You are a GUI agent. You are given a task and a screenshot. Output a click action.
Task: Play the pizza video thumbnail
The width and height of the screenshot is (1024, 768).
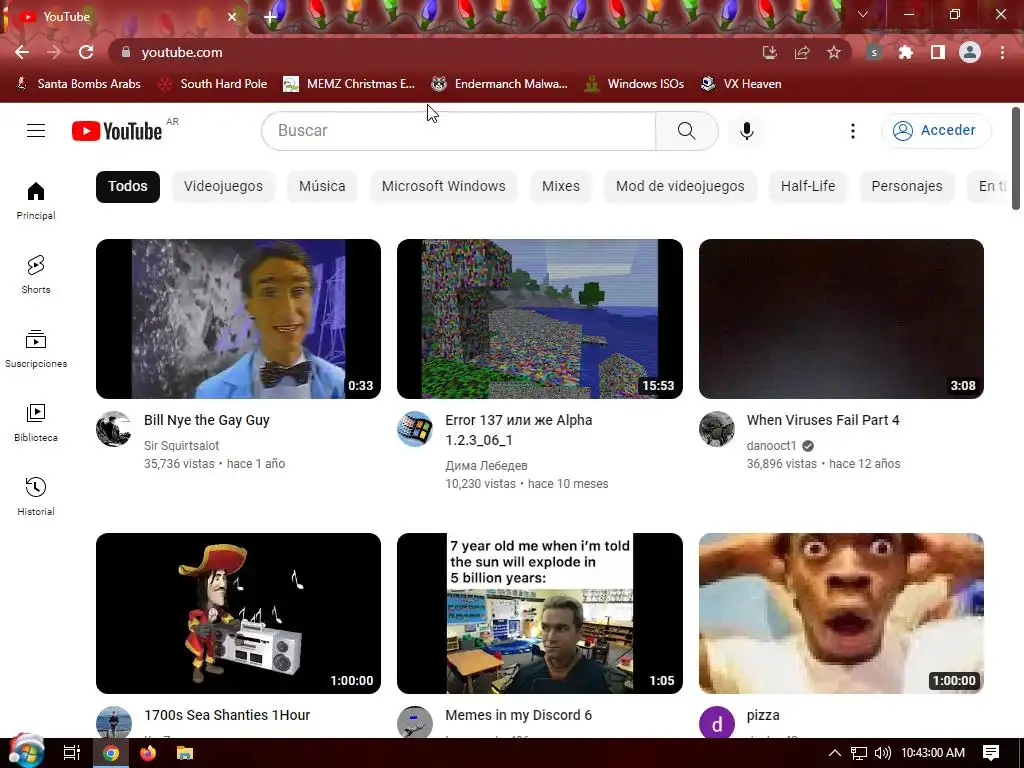point(841,613)
